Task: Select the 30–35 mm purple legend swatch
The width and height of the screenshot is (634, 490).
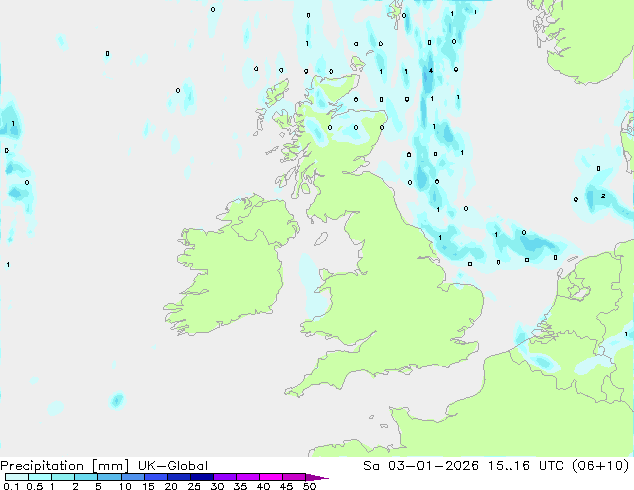Action: tap(225, 477)
